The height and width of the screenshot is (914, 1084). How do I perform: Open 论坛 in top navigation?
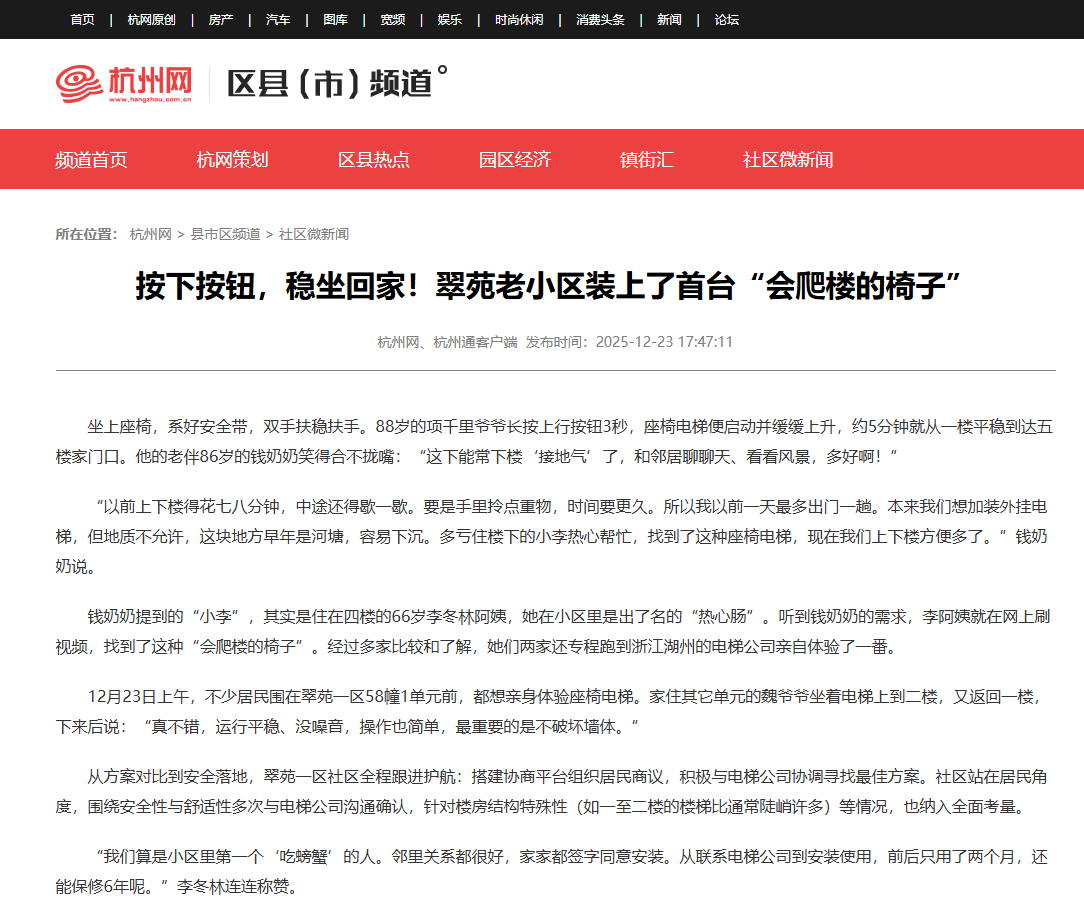[727, 20]
